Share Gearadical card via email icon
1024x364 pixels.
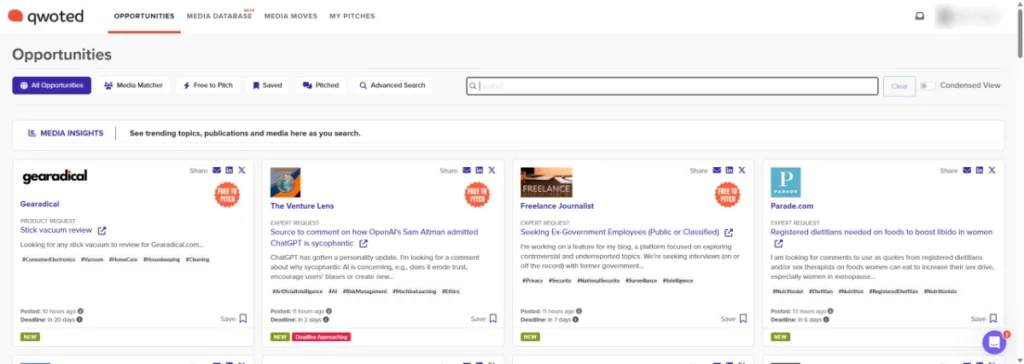217,170
